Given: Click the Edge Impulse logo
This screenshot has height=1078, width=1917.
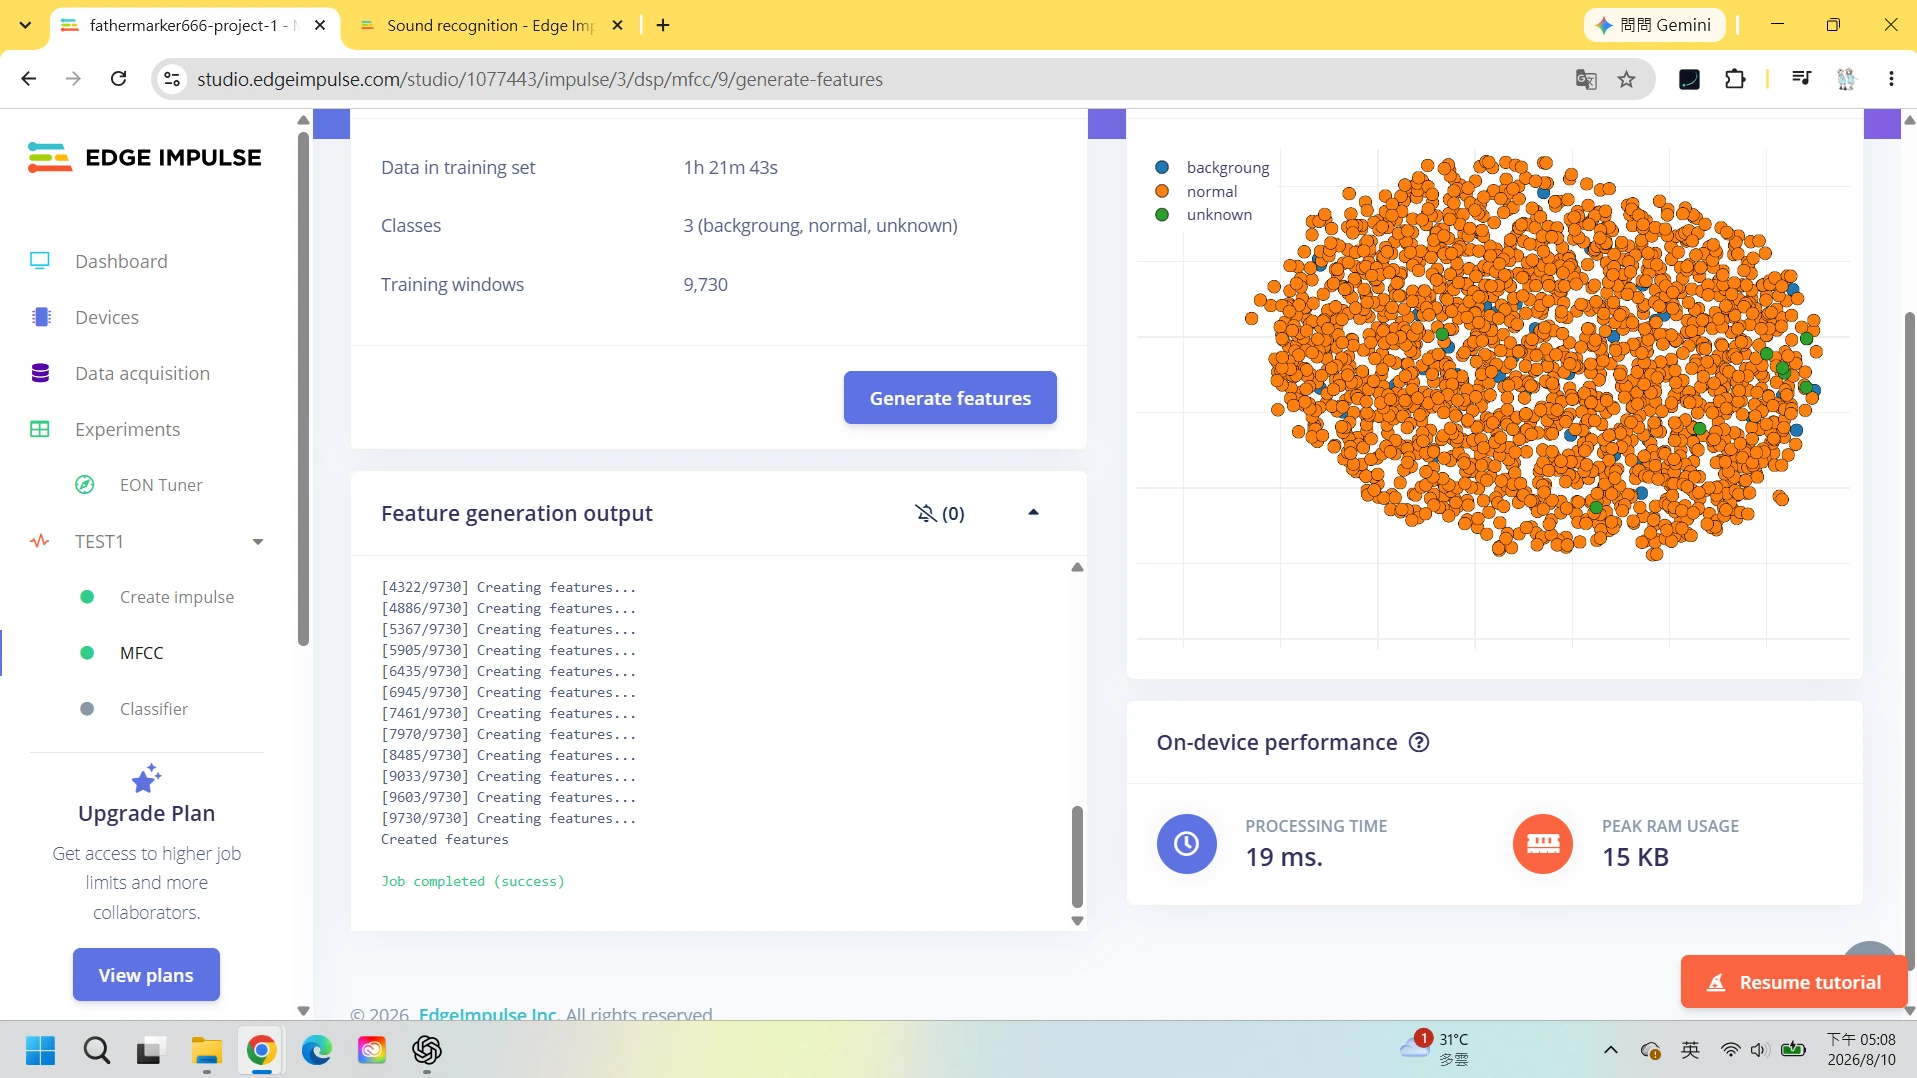Looking at the screenshot, I should click(145, 157).
